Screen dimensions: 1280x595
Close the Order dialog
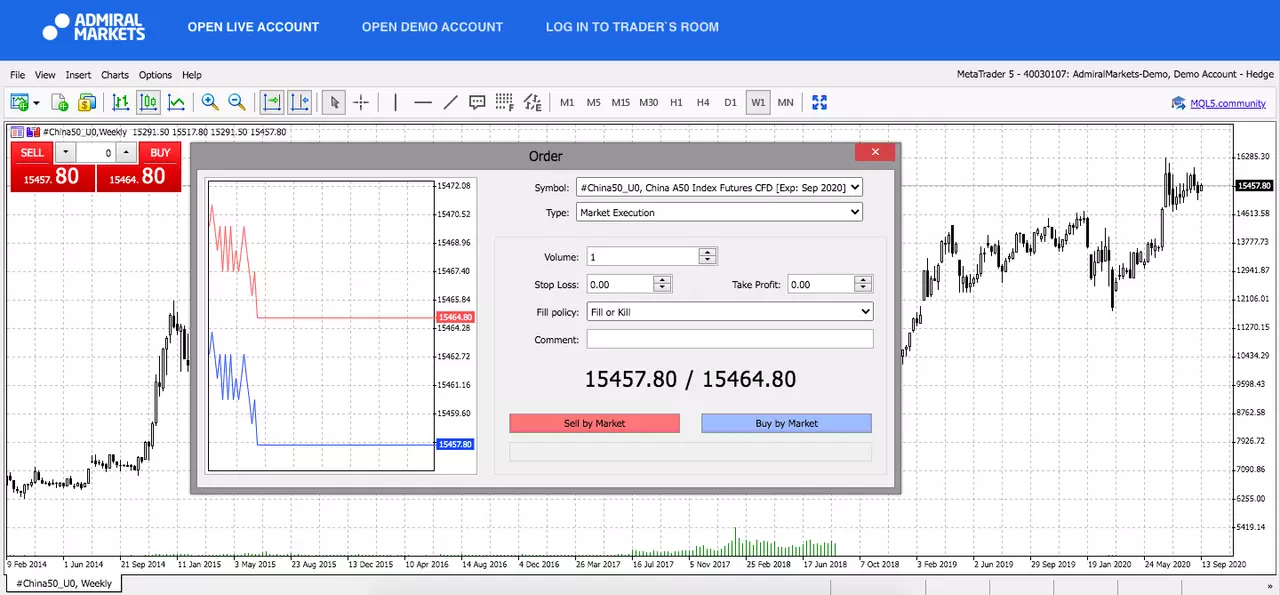point(875,152)
